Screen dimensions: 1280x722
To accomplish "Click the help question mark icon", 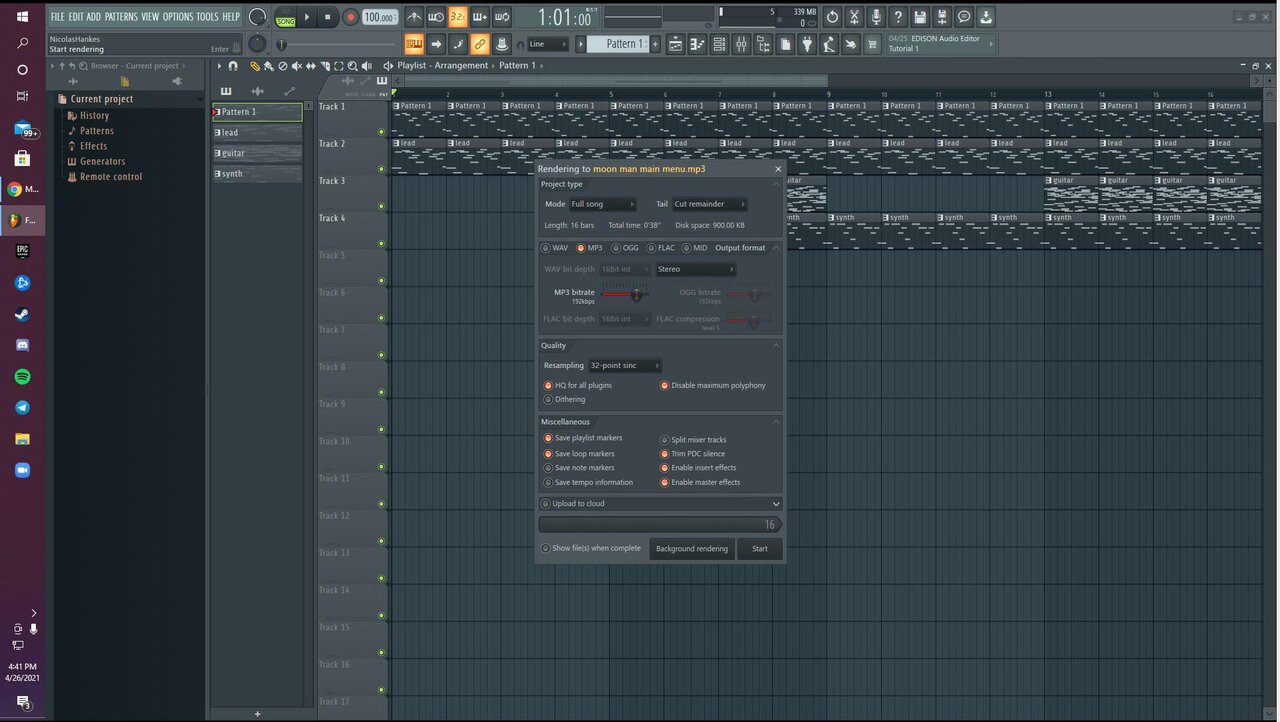I will (x=898, y=17).
